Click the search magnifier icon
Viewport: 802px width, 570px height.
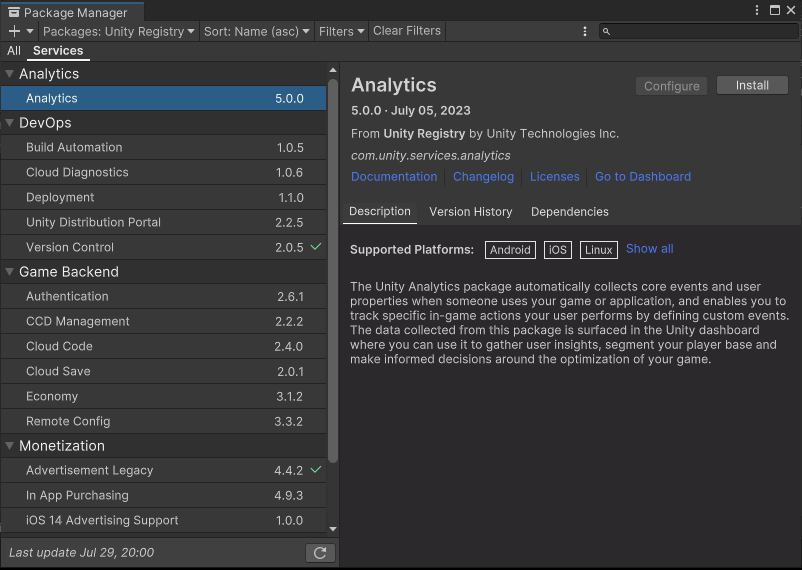[x=606, y=32]
